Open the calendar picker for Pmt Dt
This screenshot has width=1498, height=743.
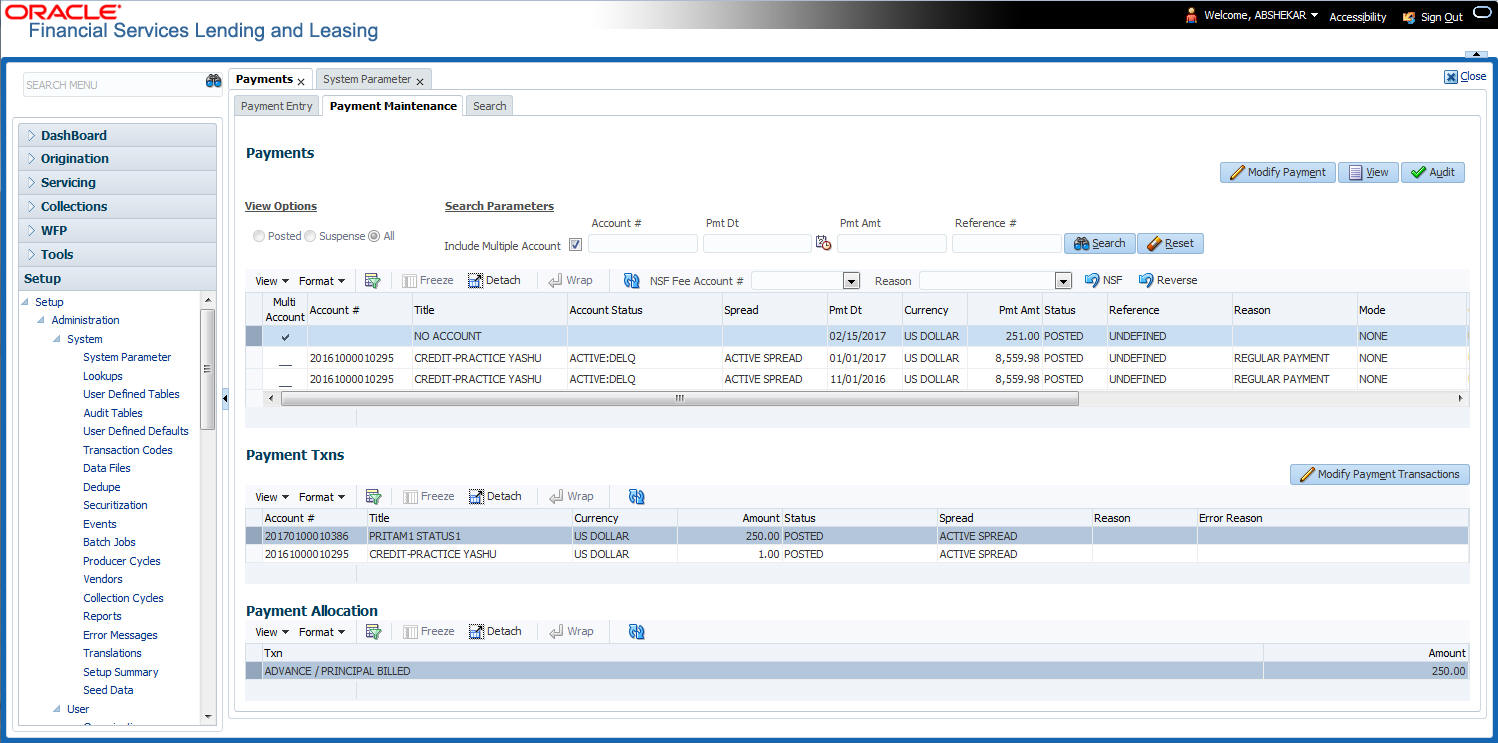pyautogui.click(x=823, y=243)
